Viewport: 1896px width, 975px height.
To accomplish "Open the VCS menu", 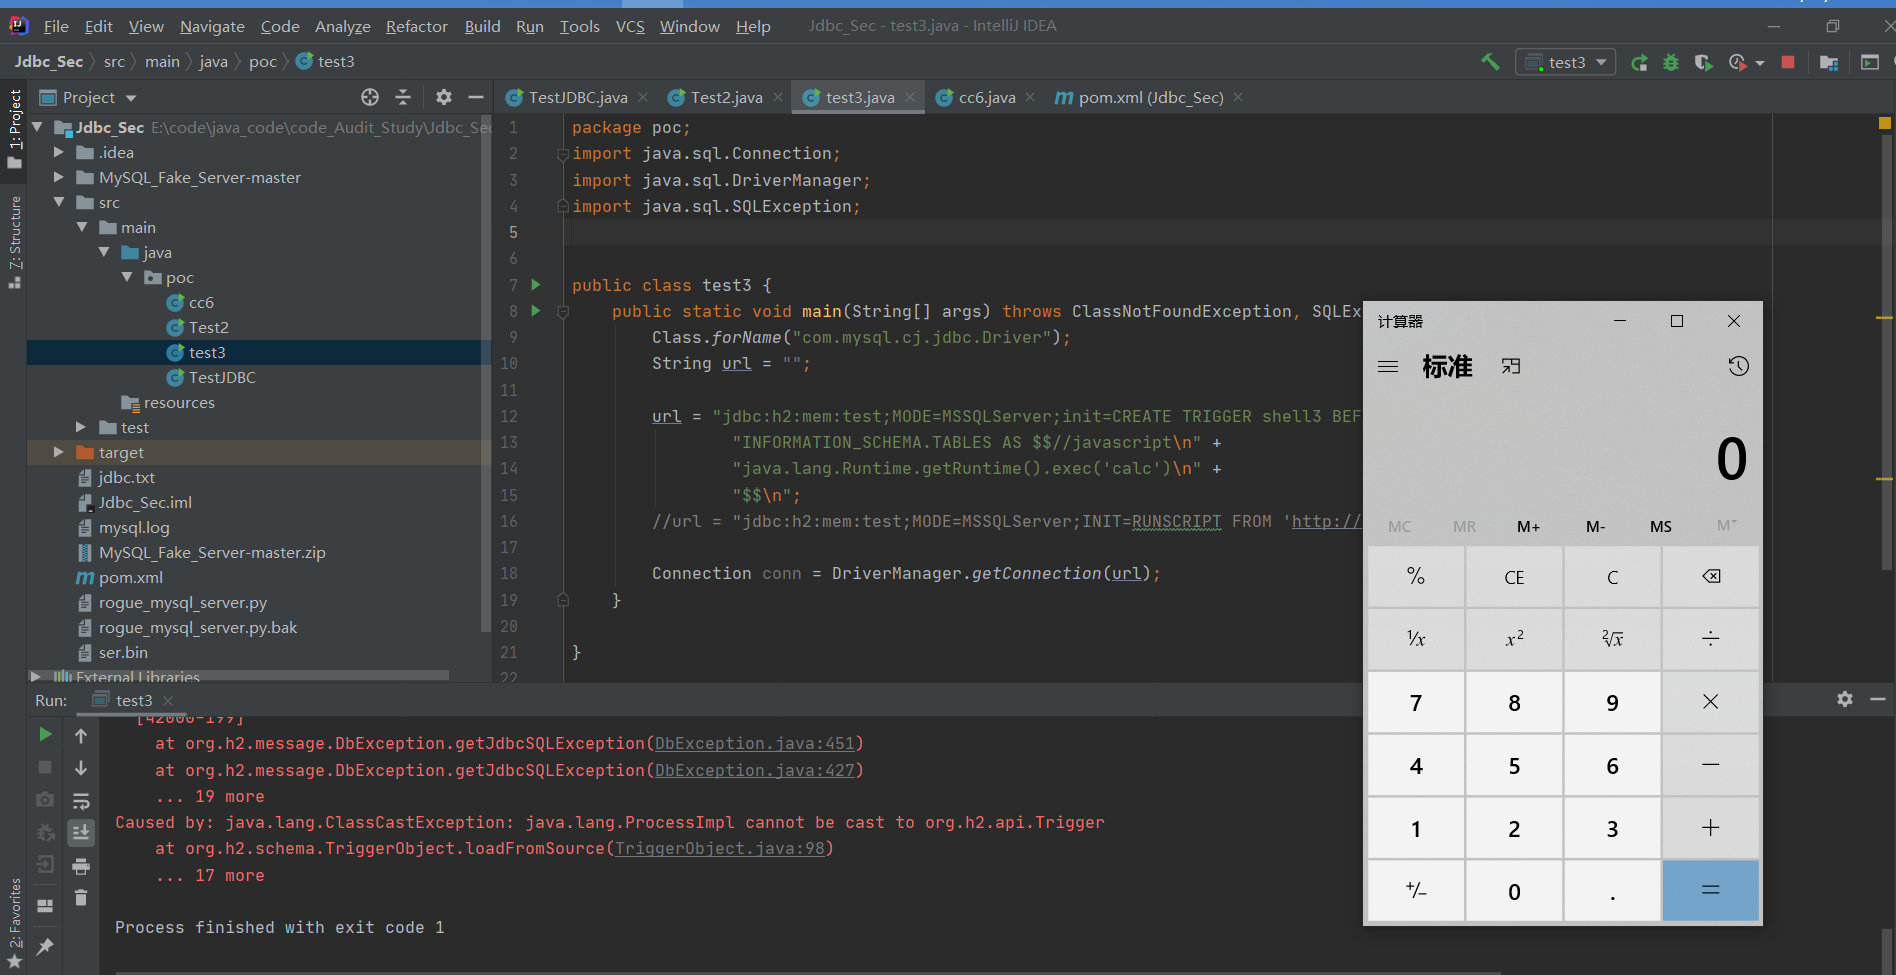I will pos(630,26).
